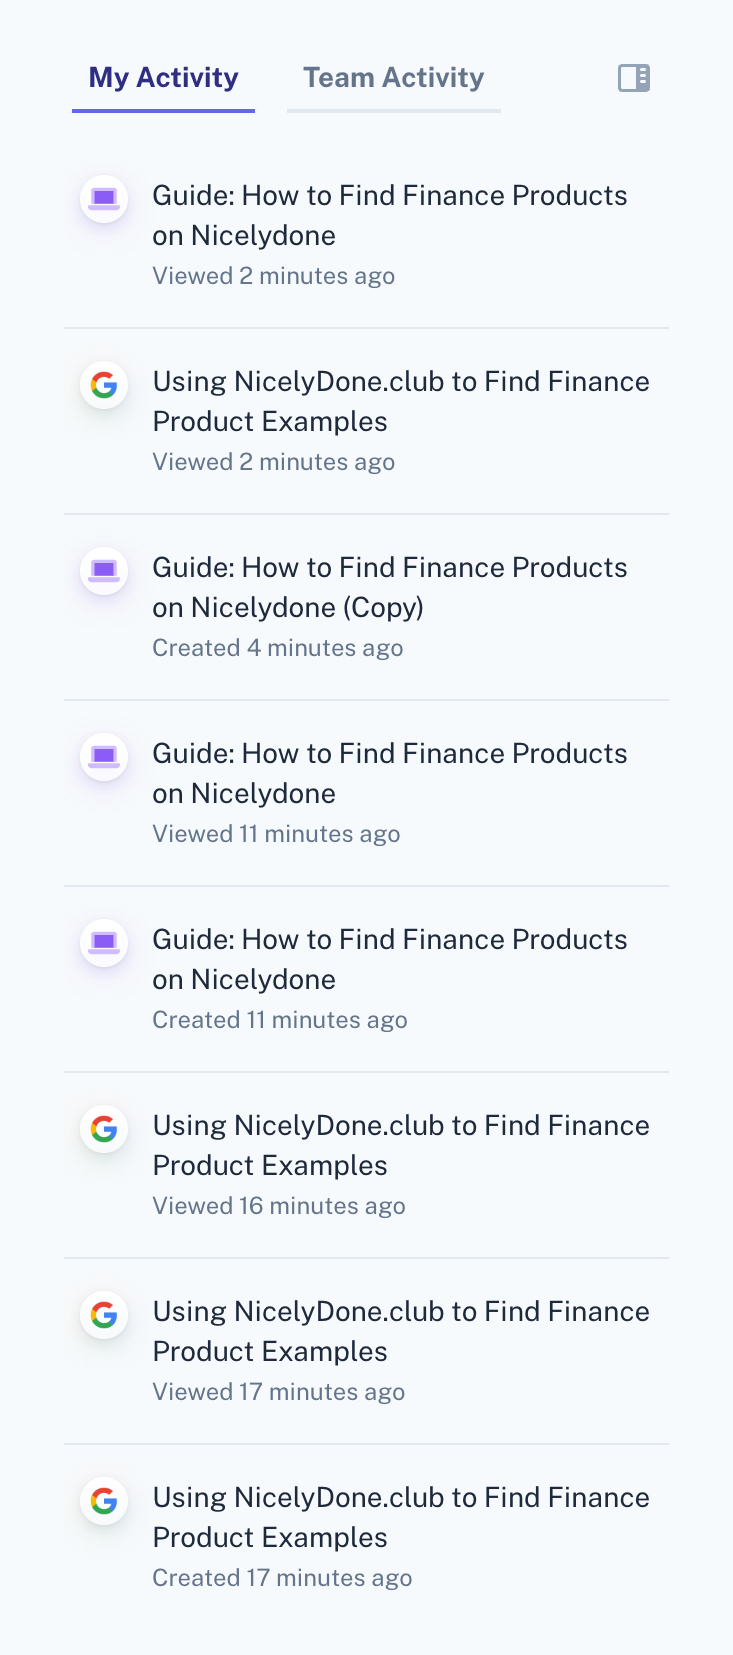The height and width of the screenshot is (1655, 733).
Task: Click Google icon of entry viewed 17 minutes ago
Action: point(104,1315)
